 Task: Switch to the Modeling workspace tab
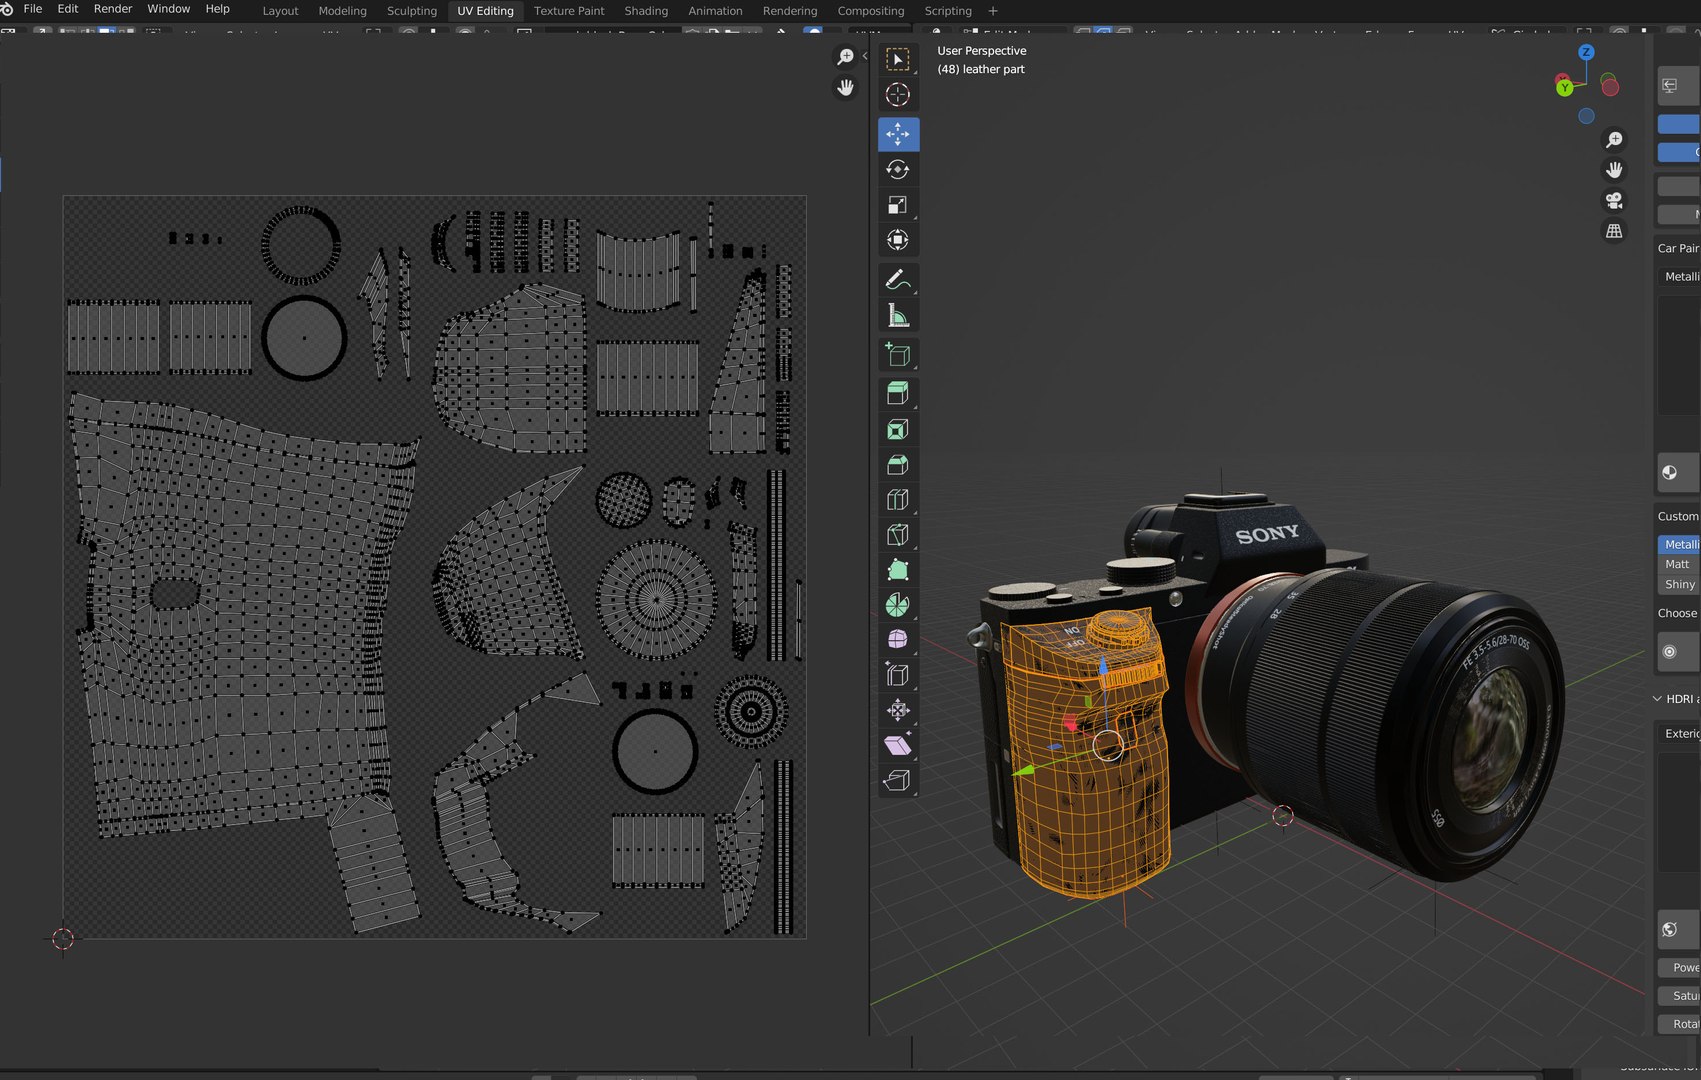[x=343, y=11]
